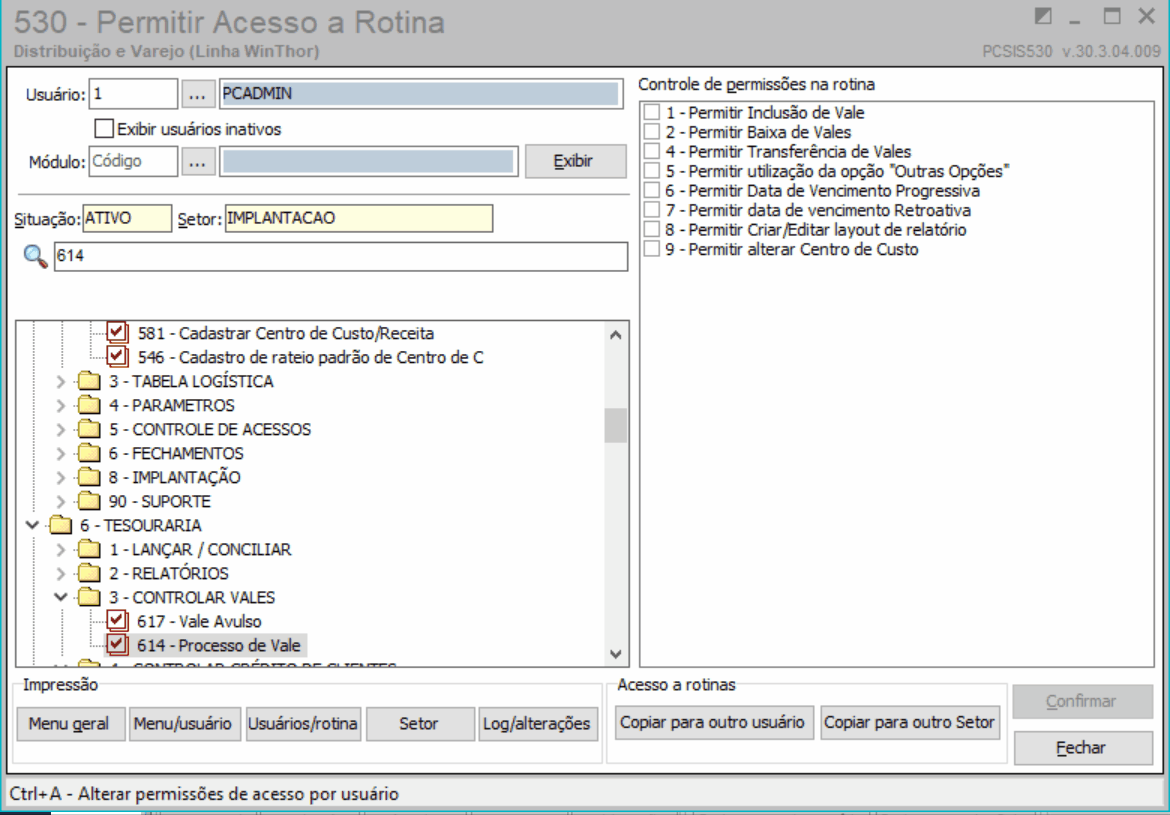Click the folder icon of 3 - TABELA LOGÍSTICA
The height and width of the screenshot is (815, 1170).
(x=90, y=382)
